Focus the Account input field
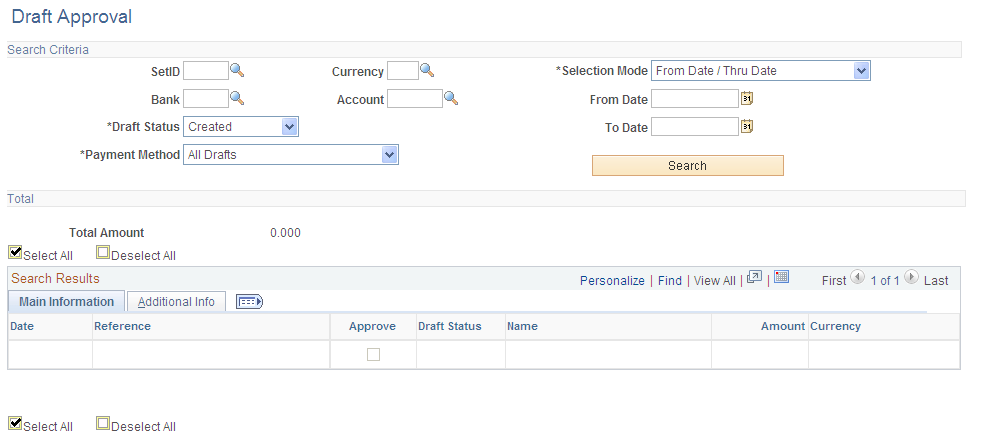This screenshot has height=439, width=986. pyautogui.click(x=414, y=99)
